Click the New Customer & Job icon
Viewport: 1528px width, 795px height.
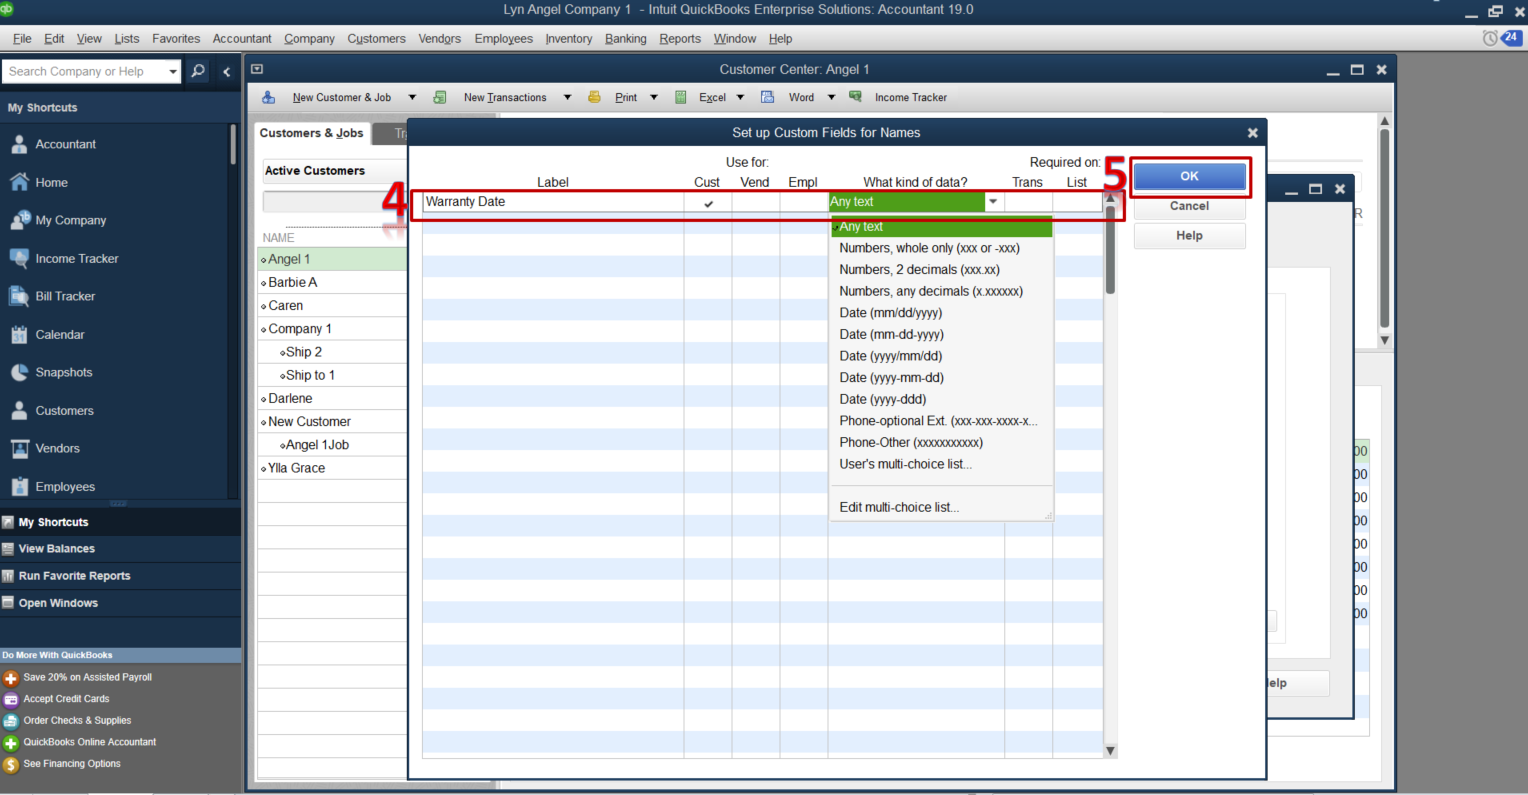tap(268, 97)
